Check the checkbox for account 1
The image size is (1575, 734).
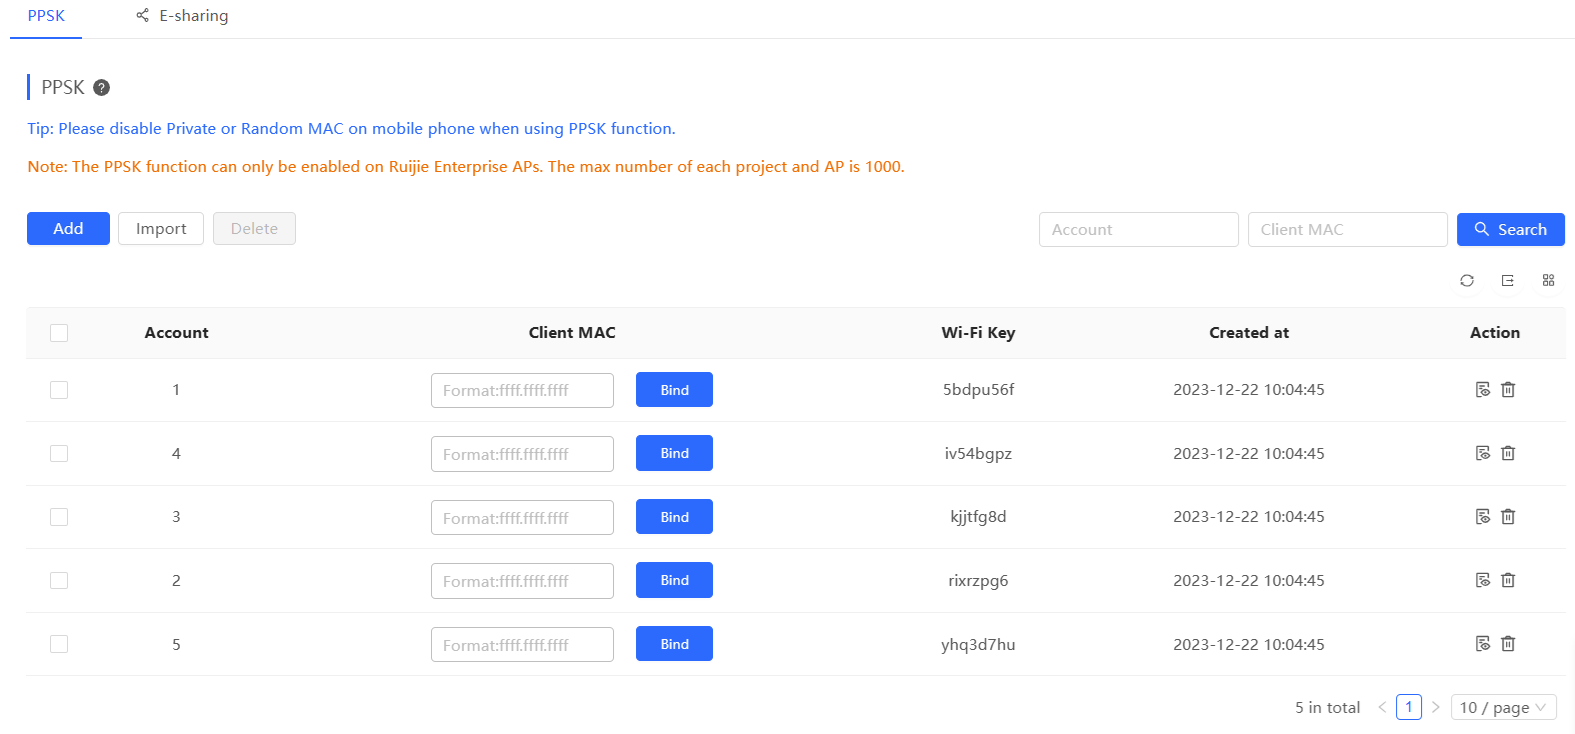coord(59,390)
